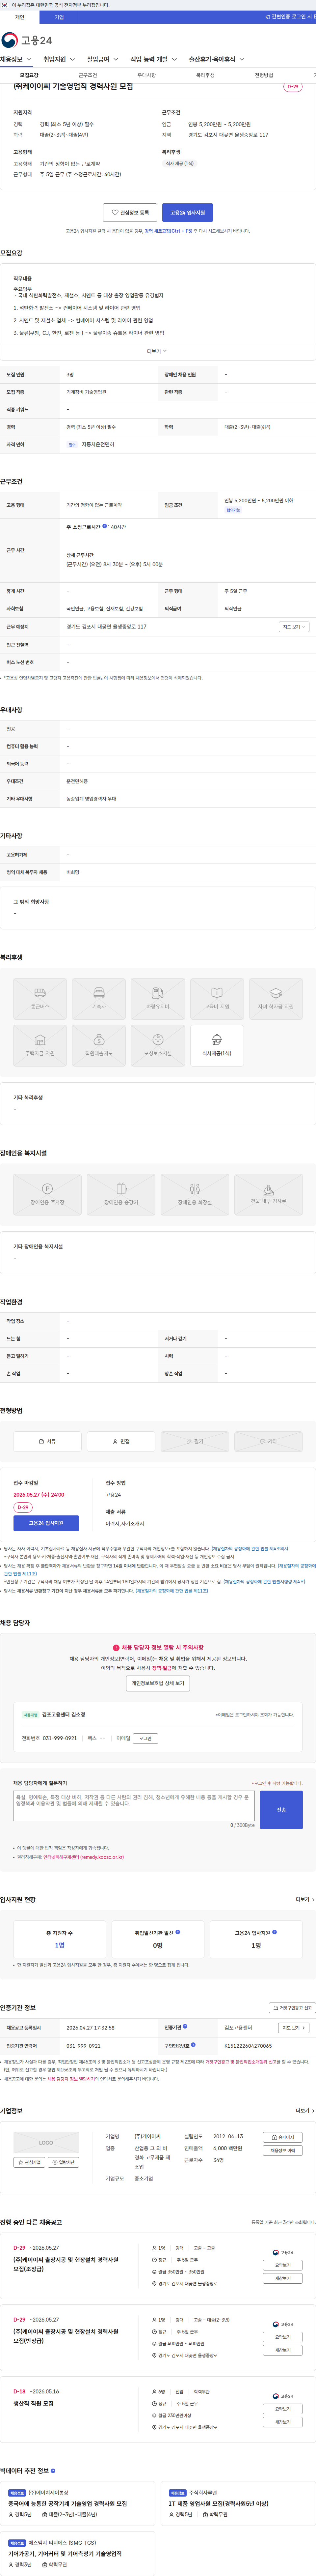Open the 취업지원 dropdown menu
Screen dimensions: 316x2576
pos(59,59)
